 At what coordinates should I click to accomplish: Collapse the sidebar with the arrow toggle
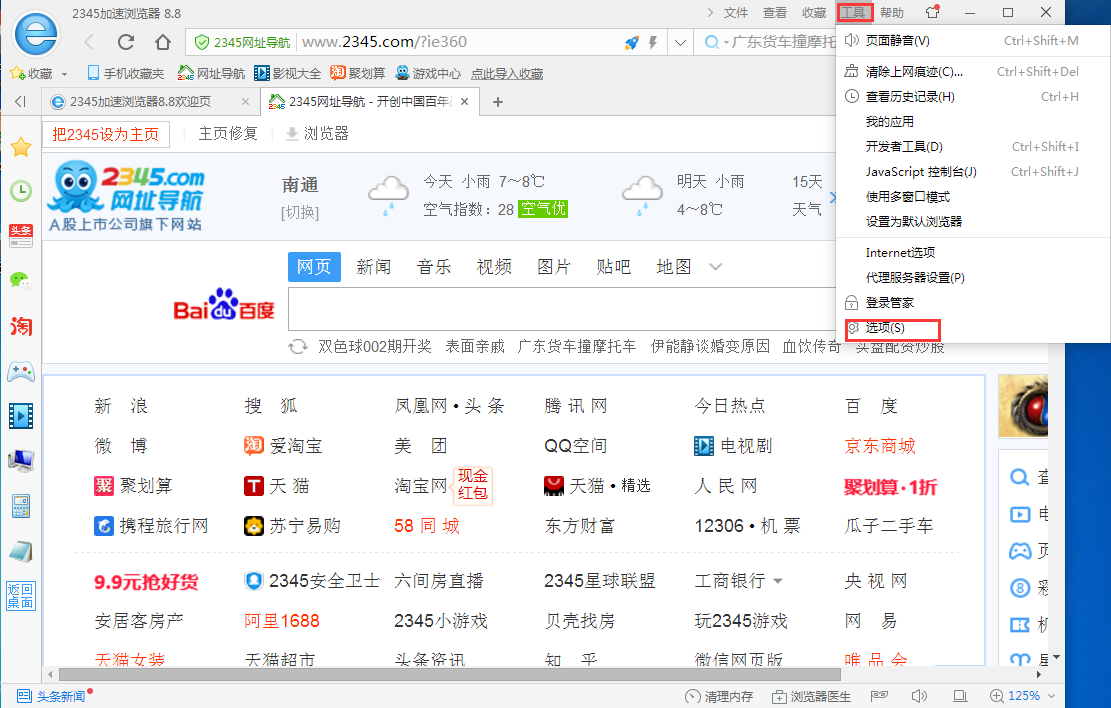[21, 102]
